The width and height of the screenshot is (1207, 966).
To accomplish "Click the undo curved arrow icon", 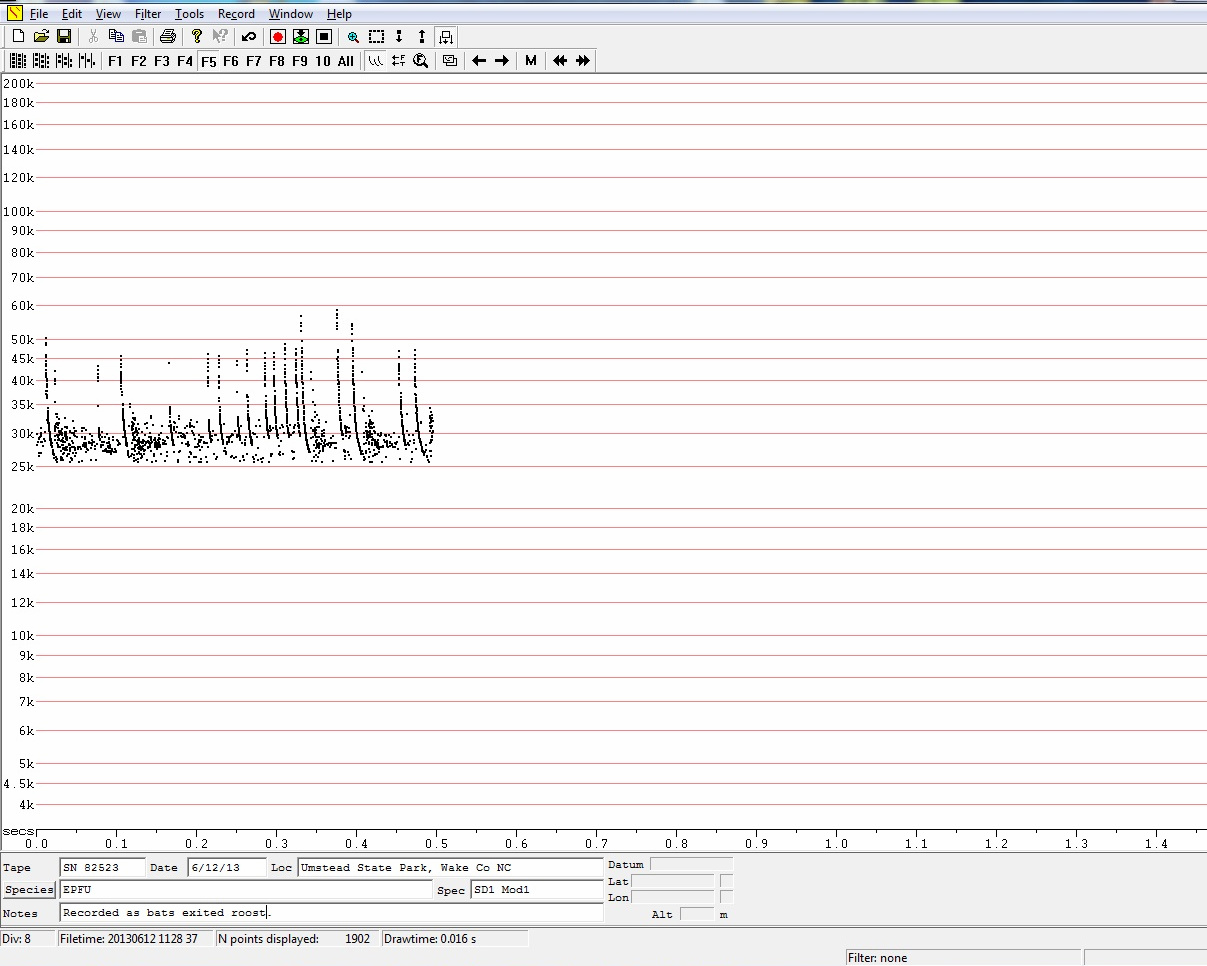I will point(249,36).
